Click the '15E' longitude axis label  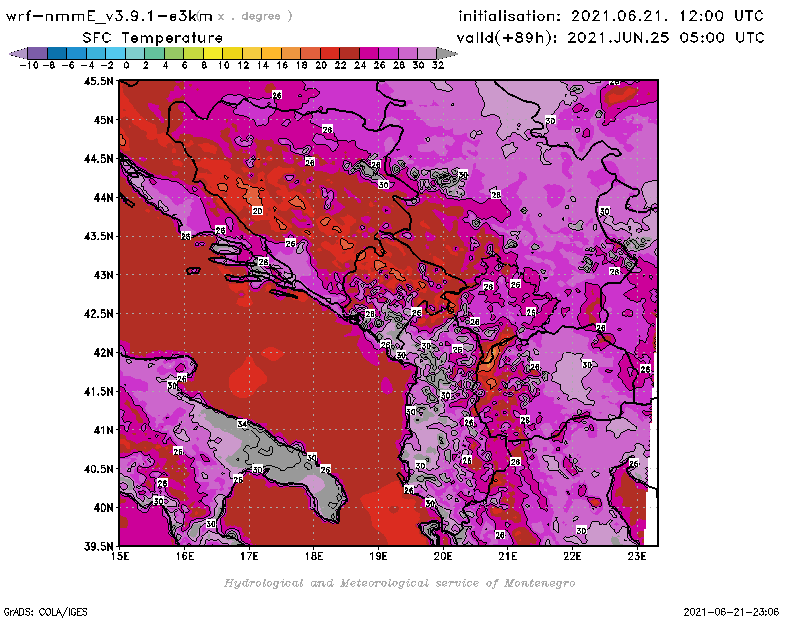click(x=120, y=556)
